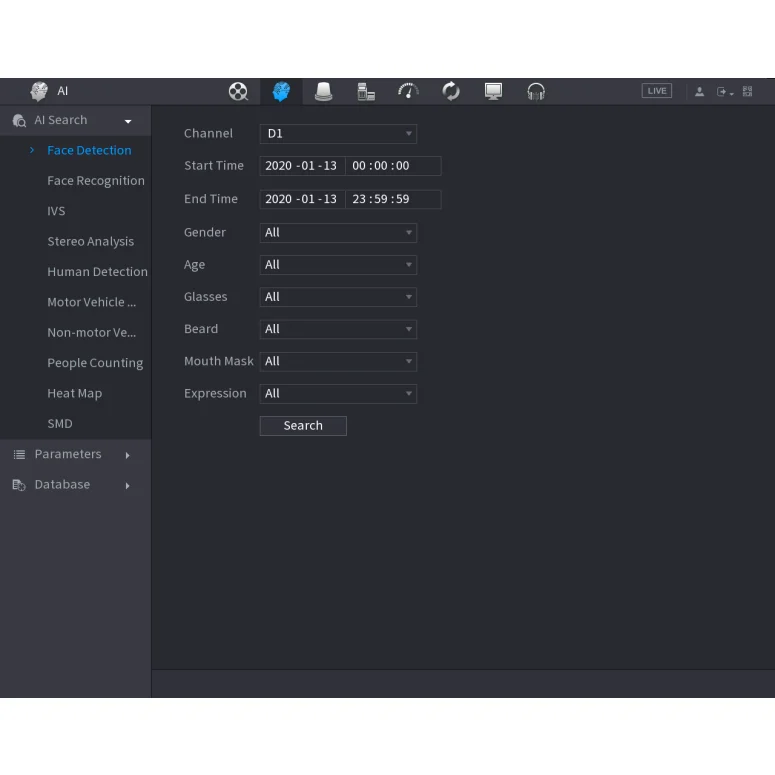775x775 pixels.
Task: Open the Channel dropdown showing D1
Action: click(x=338, y=134)
